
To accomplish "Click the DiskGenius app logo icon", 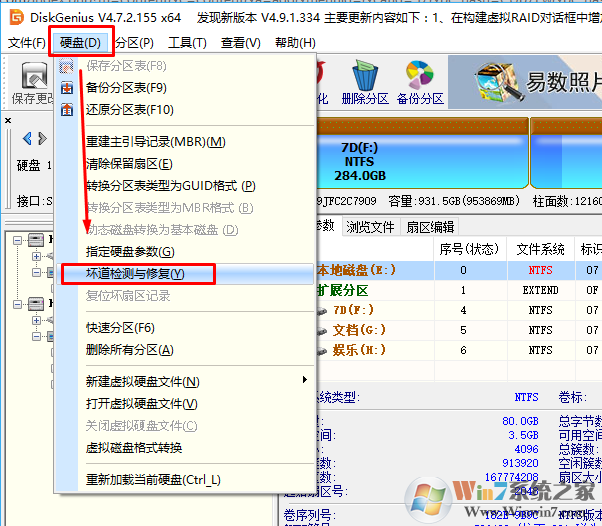I will coord(17,17).
